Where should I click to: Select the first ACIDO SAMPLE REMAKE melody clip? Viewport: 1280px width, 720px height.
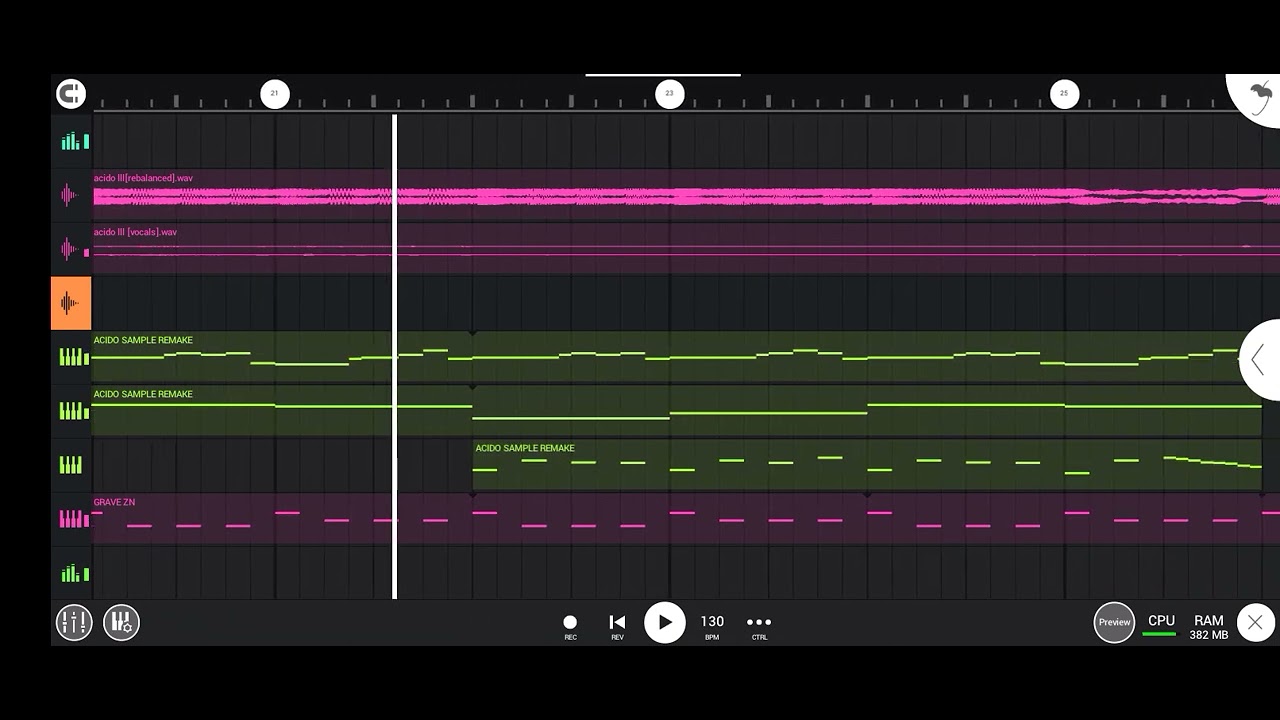[x=677, y=357]
